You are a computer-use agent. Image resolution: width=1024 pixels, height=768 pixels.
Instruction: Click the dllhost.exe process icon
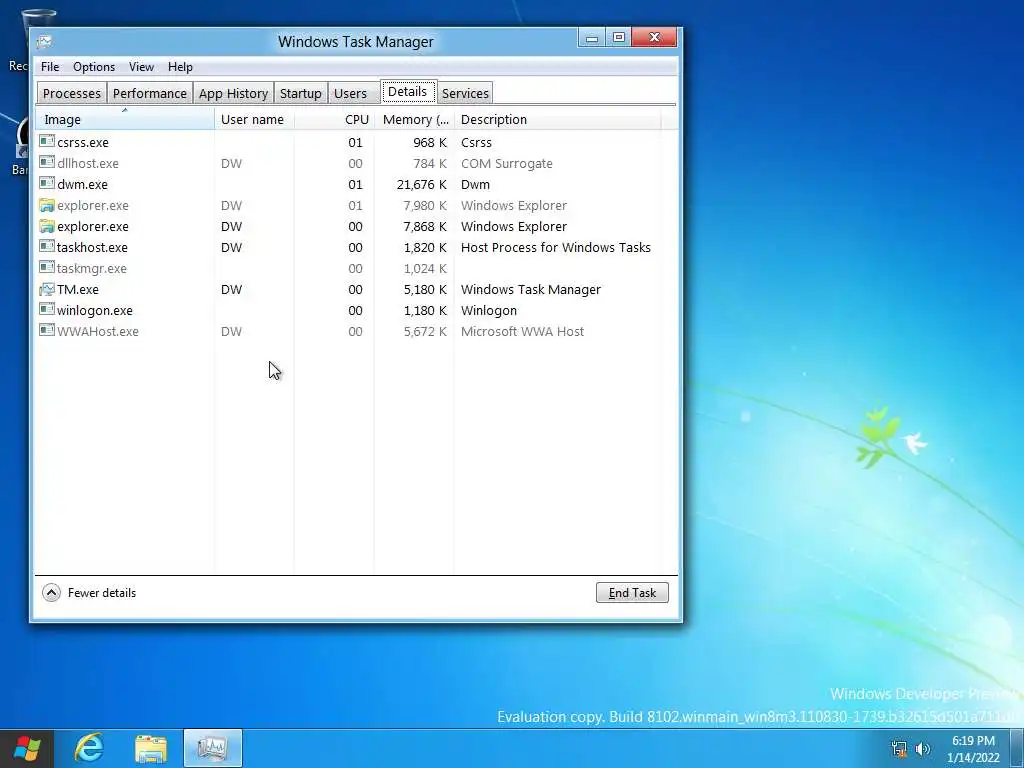point(47,162)
